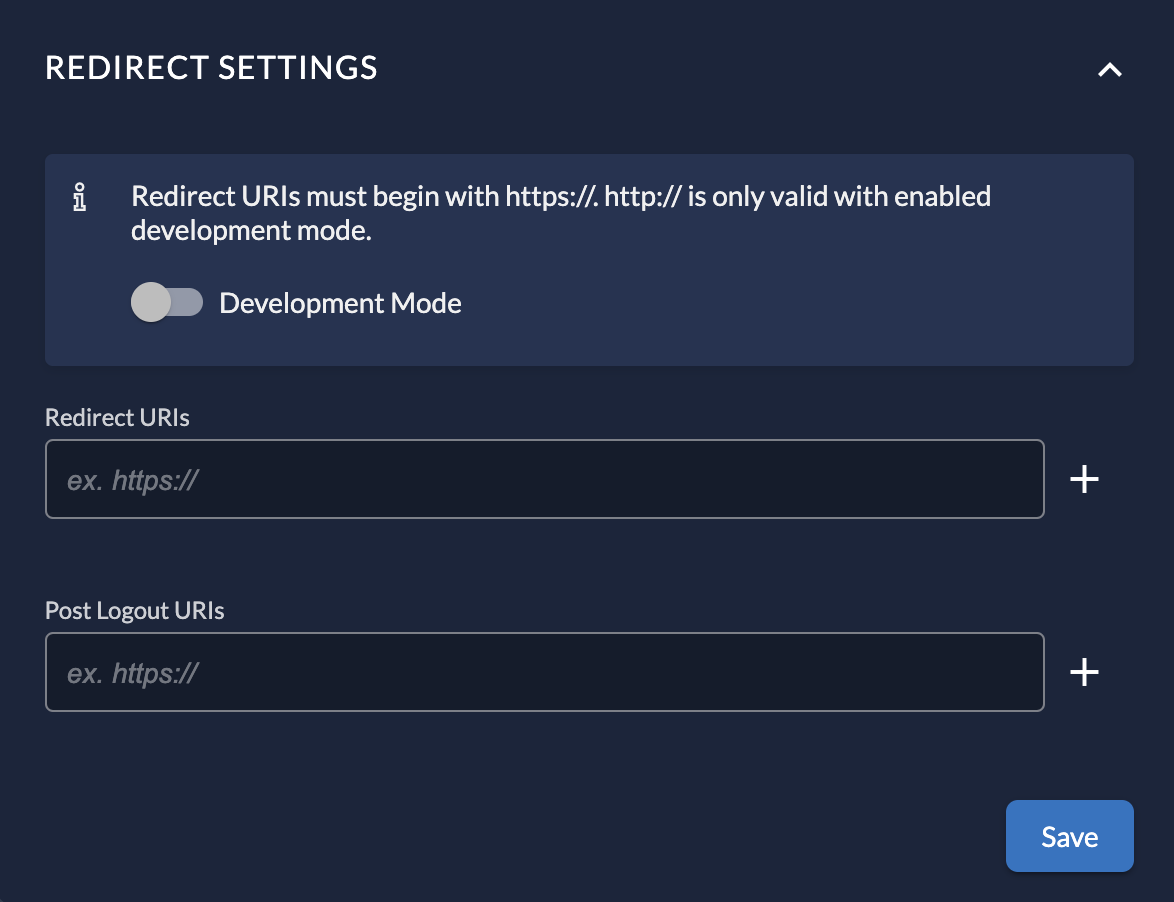Click the info icon in the notice
This screenshot has width=1174, height=902.
click(81, 198)
